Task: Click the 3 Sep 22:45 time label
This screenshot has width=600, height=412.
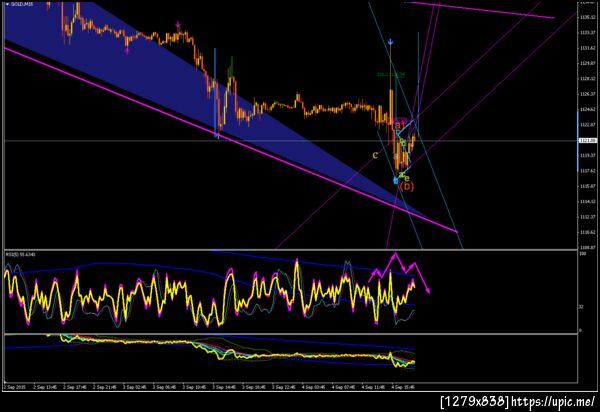Action: pyautogui.click(x=284, y=387)
